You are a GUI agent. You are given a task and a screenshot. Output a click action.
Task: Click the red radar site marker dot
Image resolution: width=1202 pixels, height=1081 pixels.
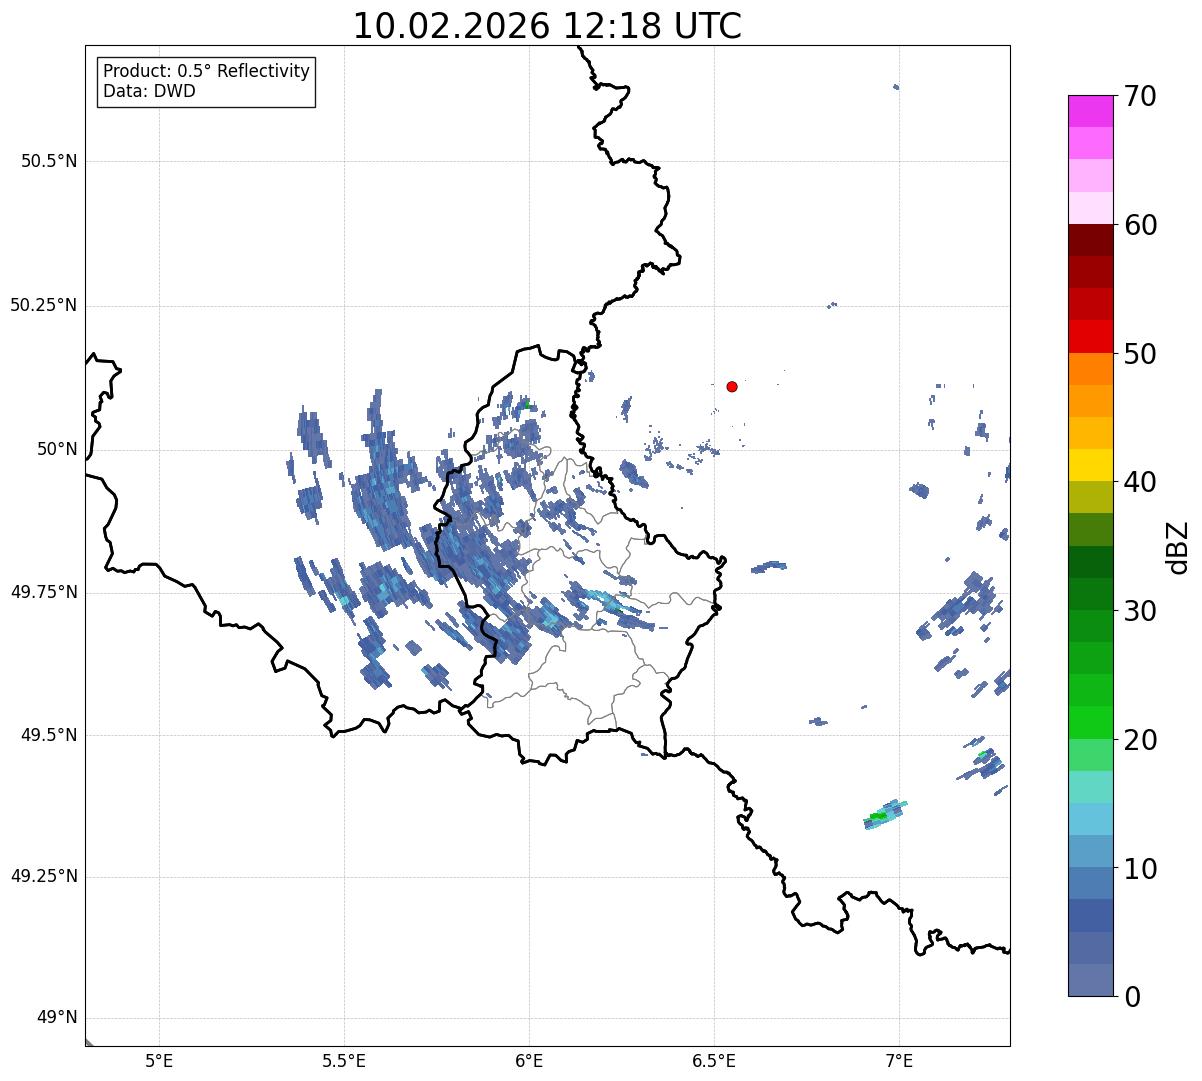[732, 386]
